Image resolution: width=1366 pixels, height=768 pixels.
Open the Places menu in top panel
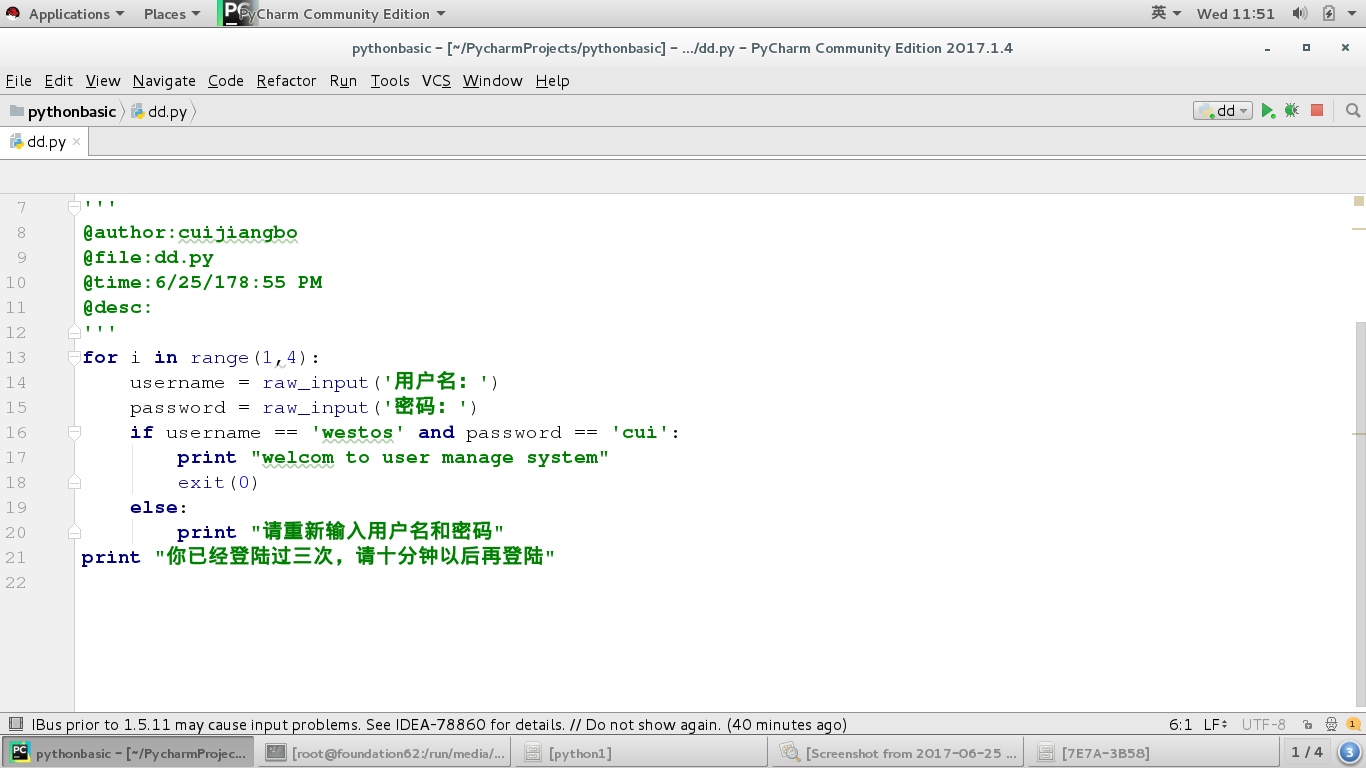point(172,14)
